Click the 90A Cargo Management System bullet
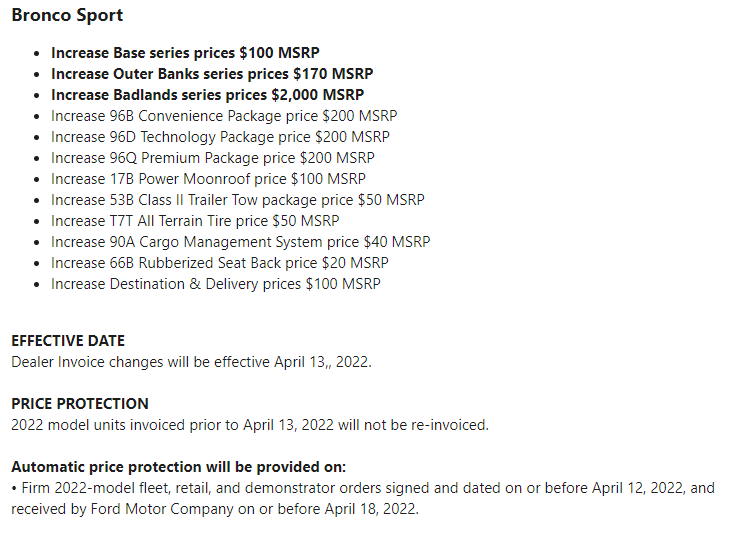The height and width of the screenshot is (547, 747). [x=241, y=242]
